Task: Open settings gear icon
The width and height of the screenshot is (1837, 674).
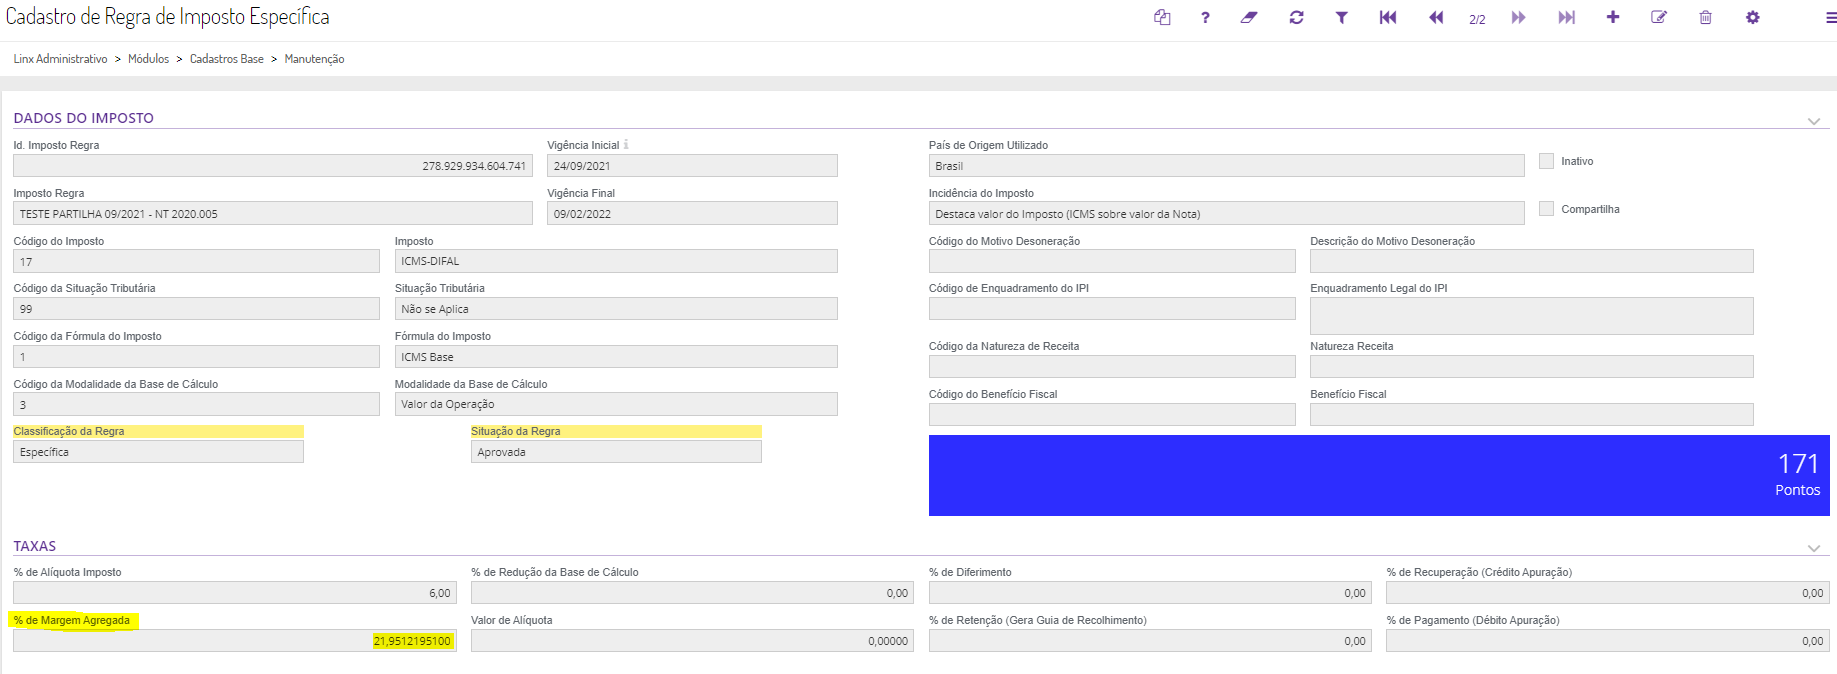Action: 1753,17
